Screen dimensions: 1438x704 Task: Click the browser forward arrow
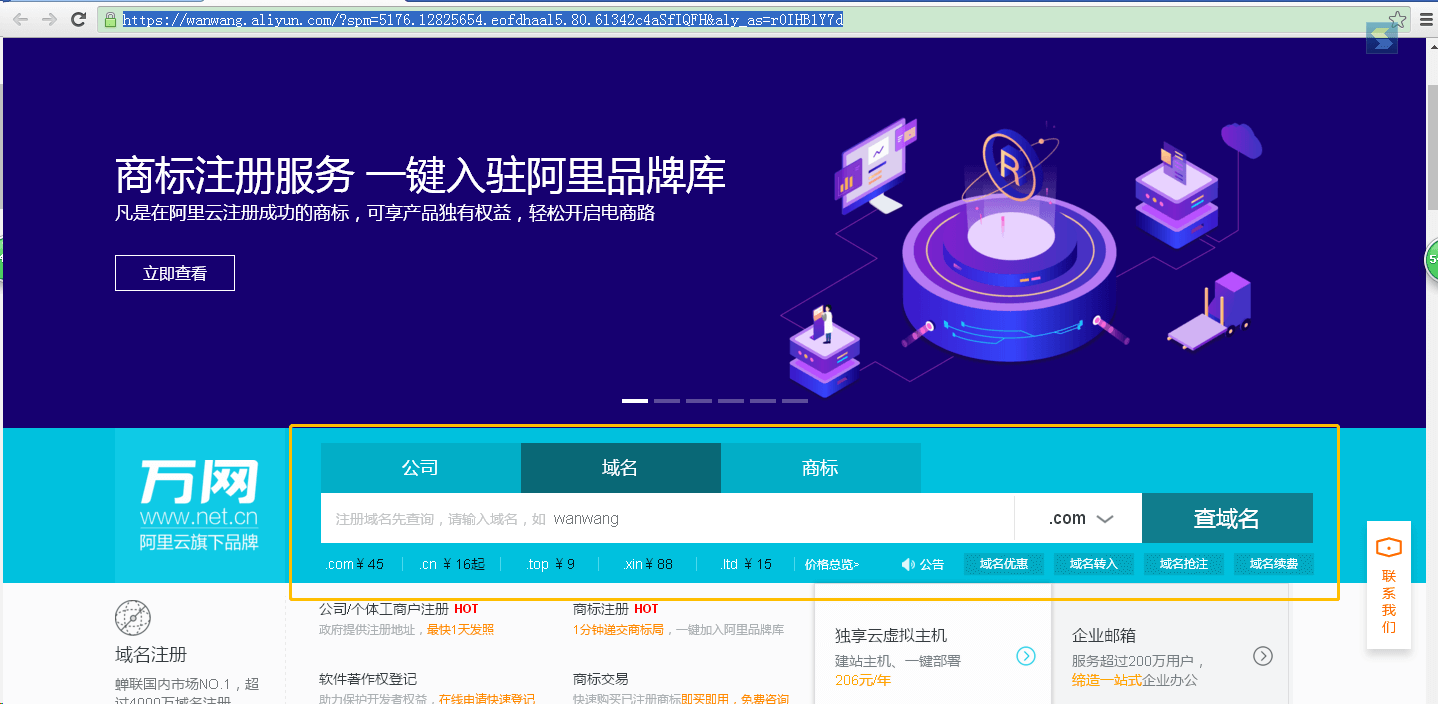click(x=50, y=20)
